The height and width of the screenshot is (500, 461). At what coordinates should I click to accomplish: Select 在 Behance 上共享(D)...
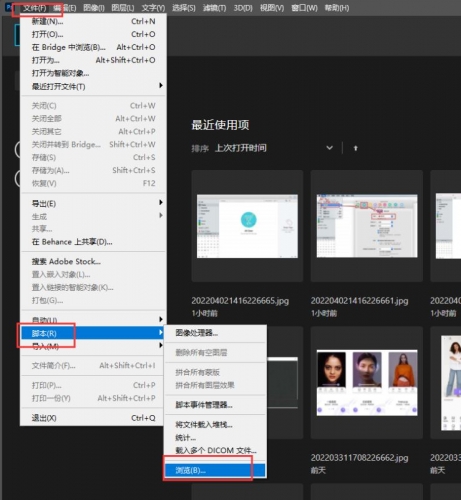tap(93, 242)
